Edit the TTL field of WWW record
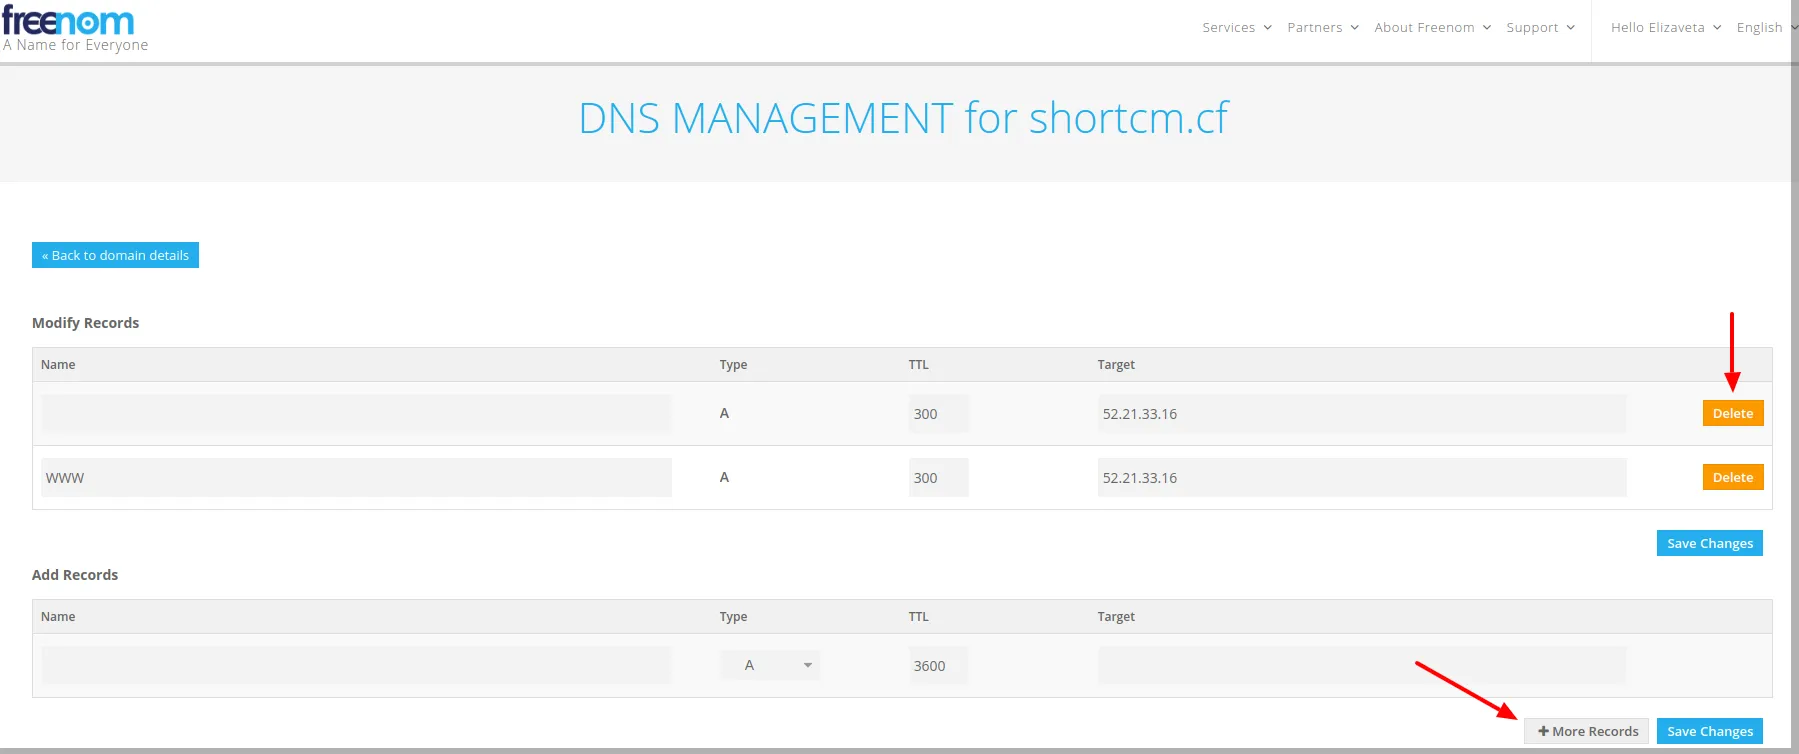 [x=938, y=477]
